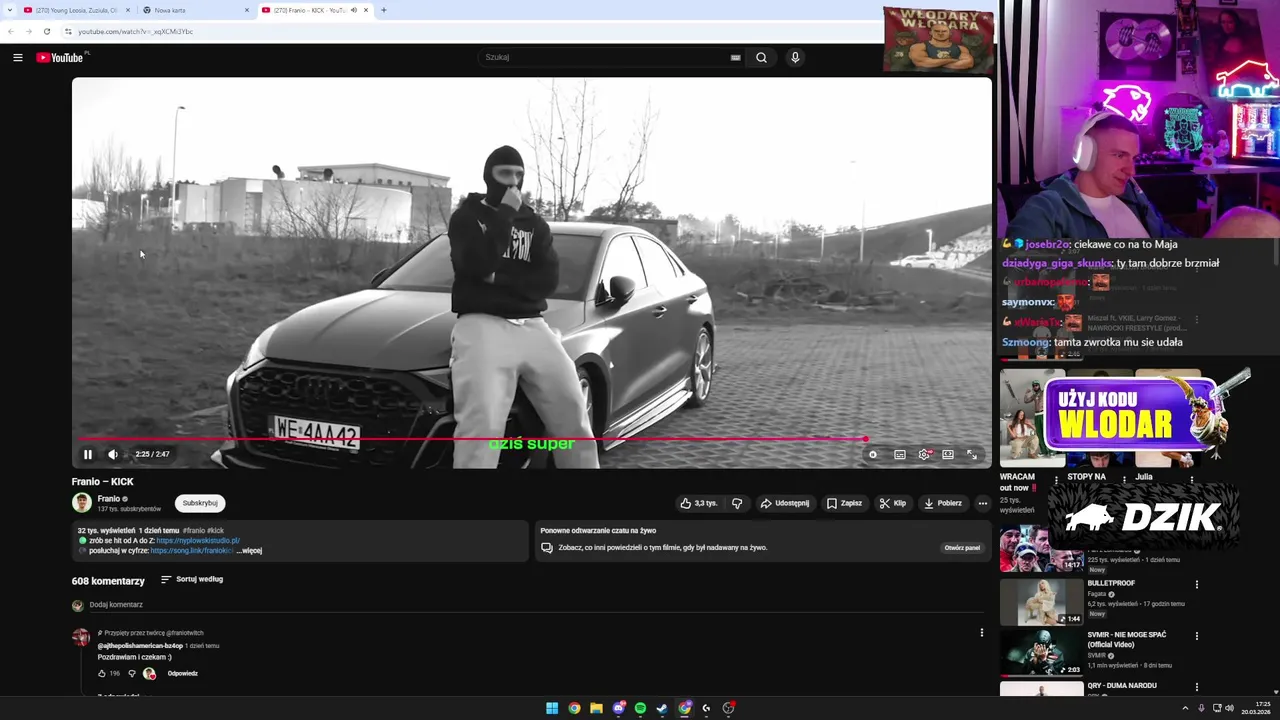
Task: Subscribe to Franio with Subskrybuj
Action: click(200, 503)
